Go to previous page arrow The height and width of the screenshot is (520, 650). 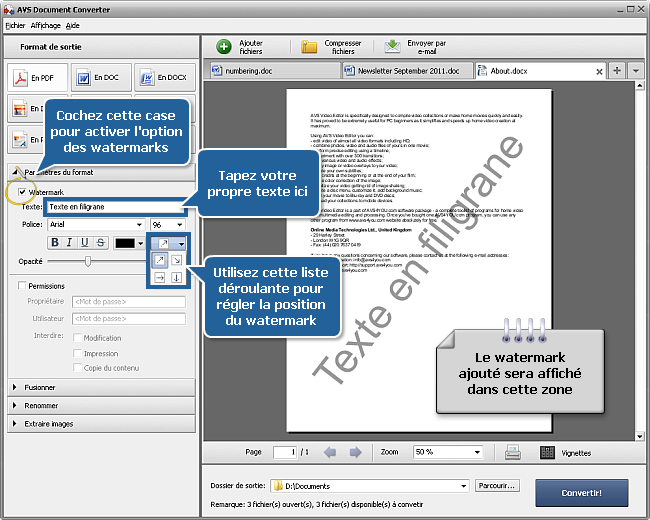pos(330,452)
